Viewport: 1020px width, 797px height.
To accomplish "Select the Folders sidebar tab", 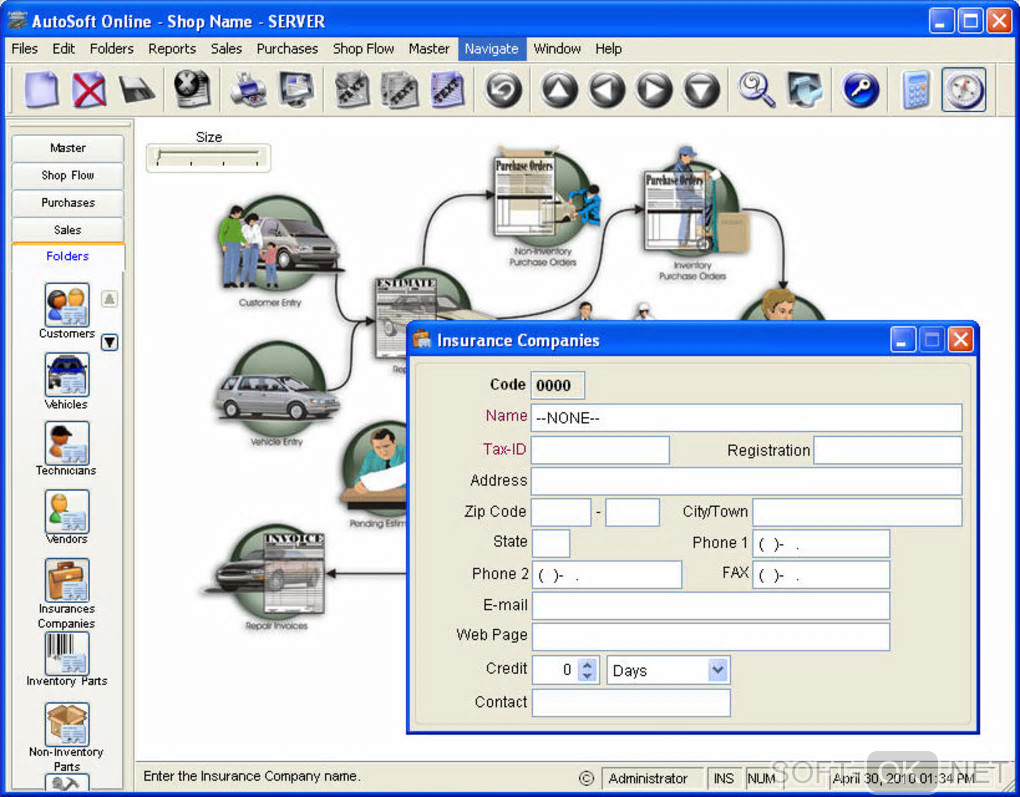I will click(x=68, y=256).
